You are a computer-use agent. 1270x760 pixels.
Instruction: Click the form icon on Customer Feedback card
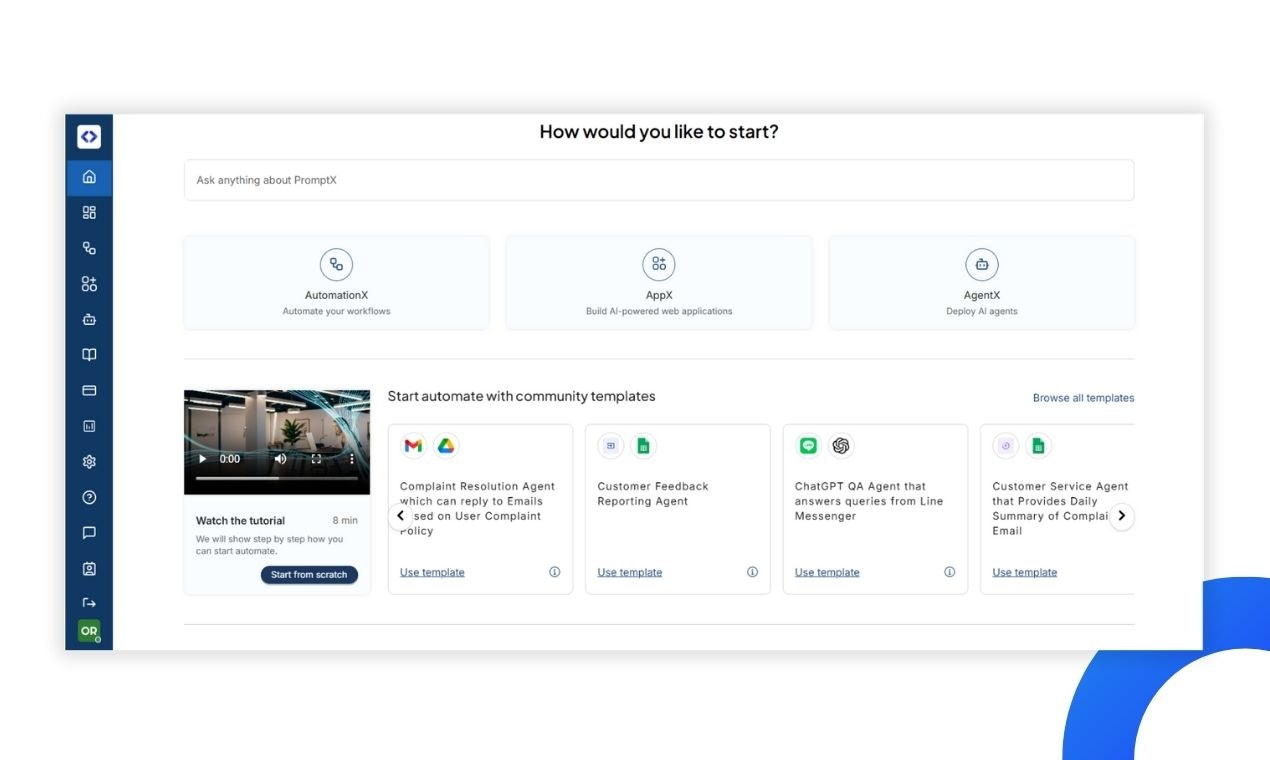pos(611,446)
